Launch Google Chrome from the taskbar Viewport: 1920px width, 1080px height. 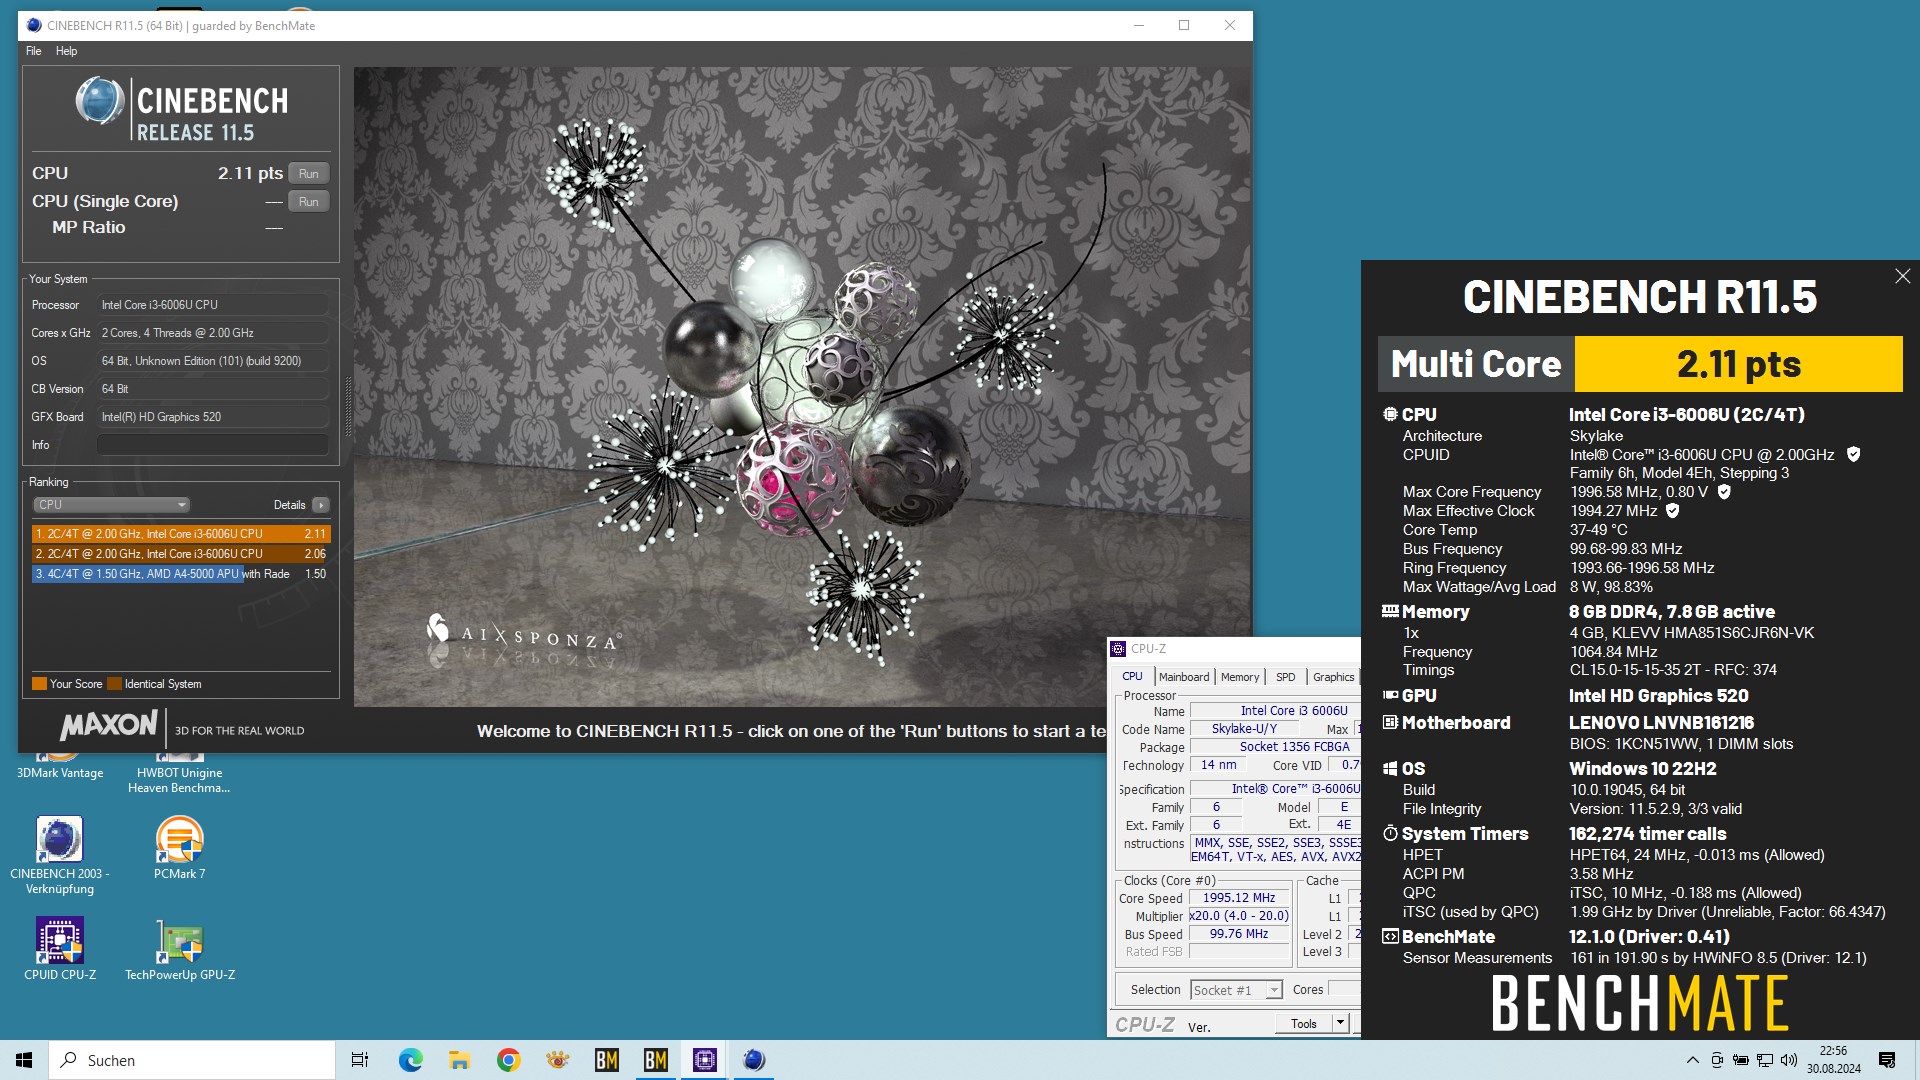[508, 1060]
